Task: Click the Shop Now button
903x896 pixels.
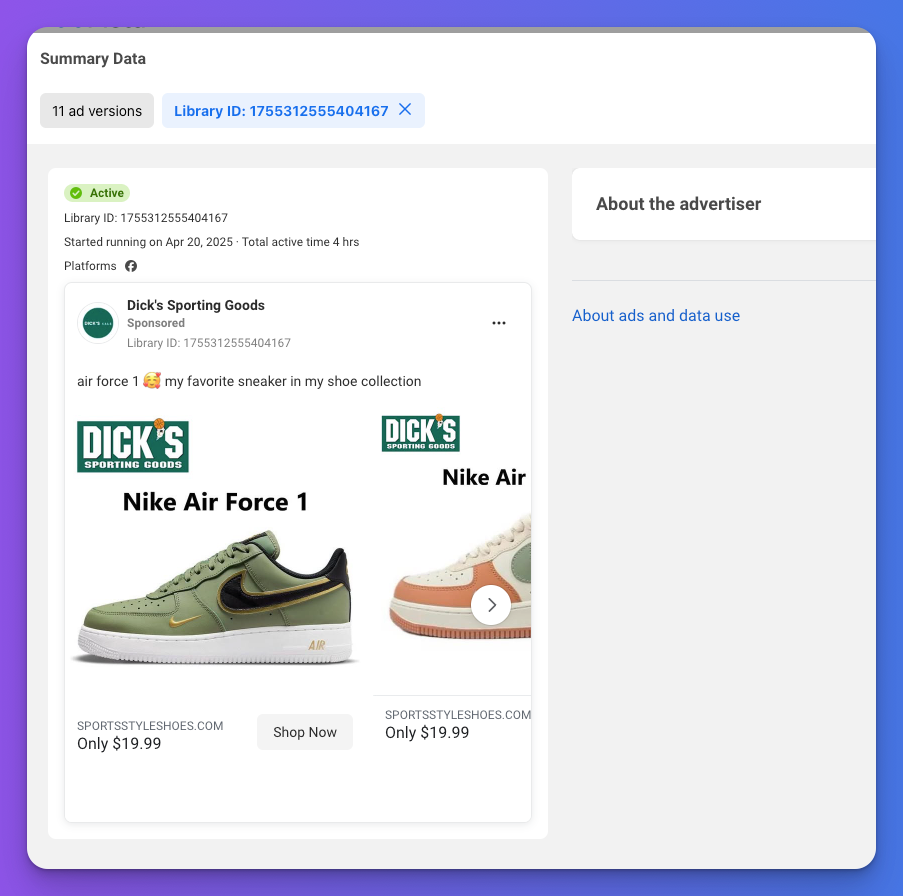Action: tap(305, 732)
